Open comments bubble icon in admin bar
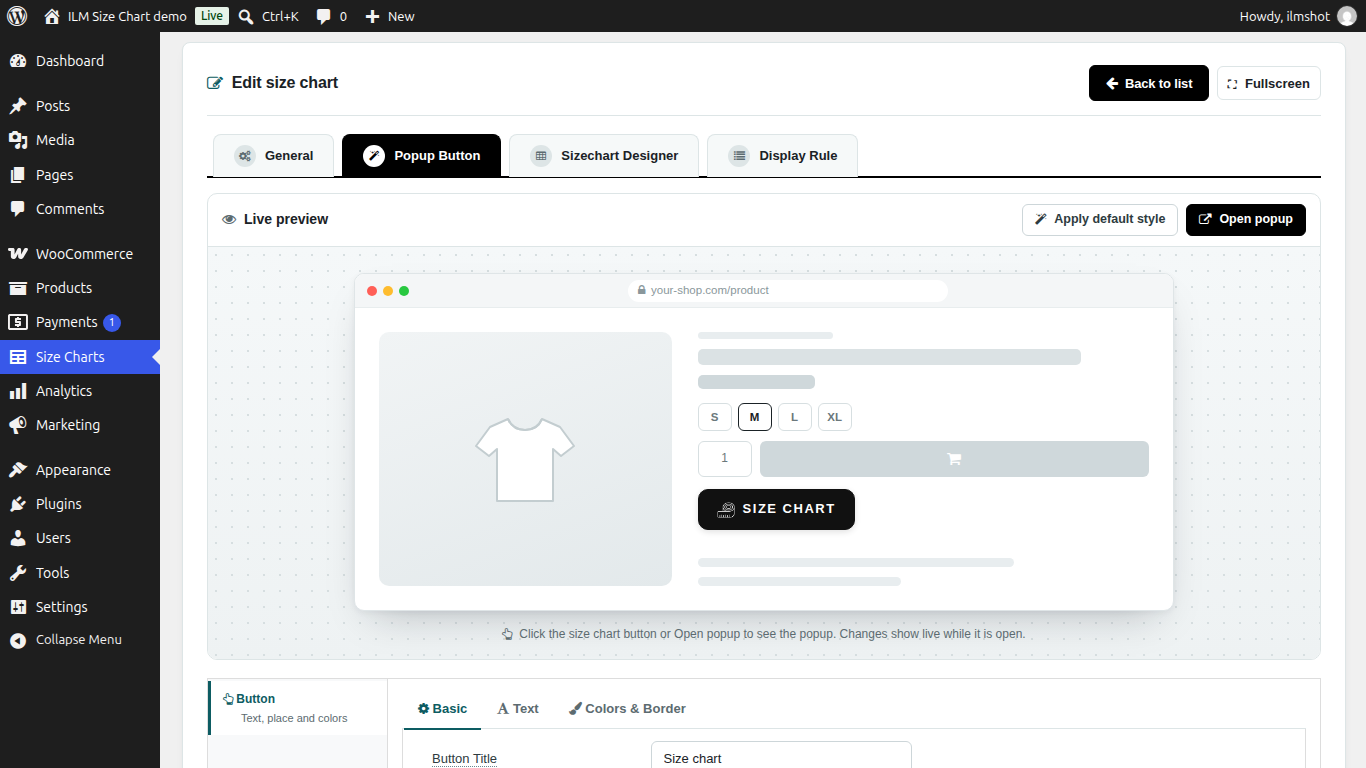Screen dimensions: 1366x768 tap(323, 16)
